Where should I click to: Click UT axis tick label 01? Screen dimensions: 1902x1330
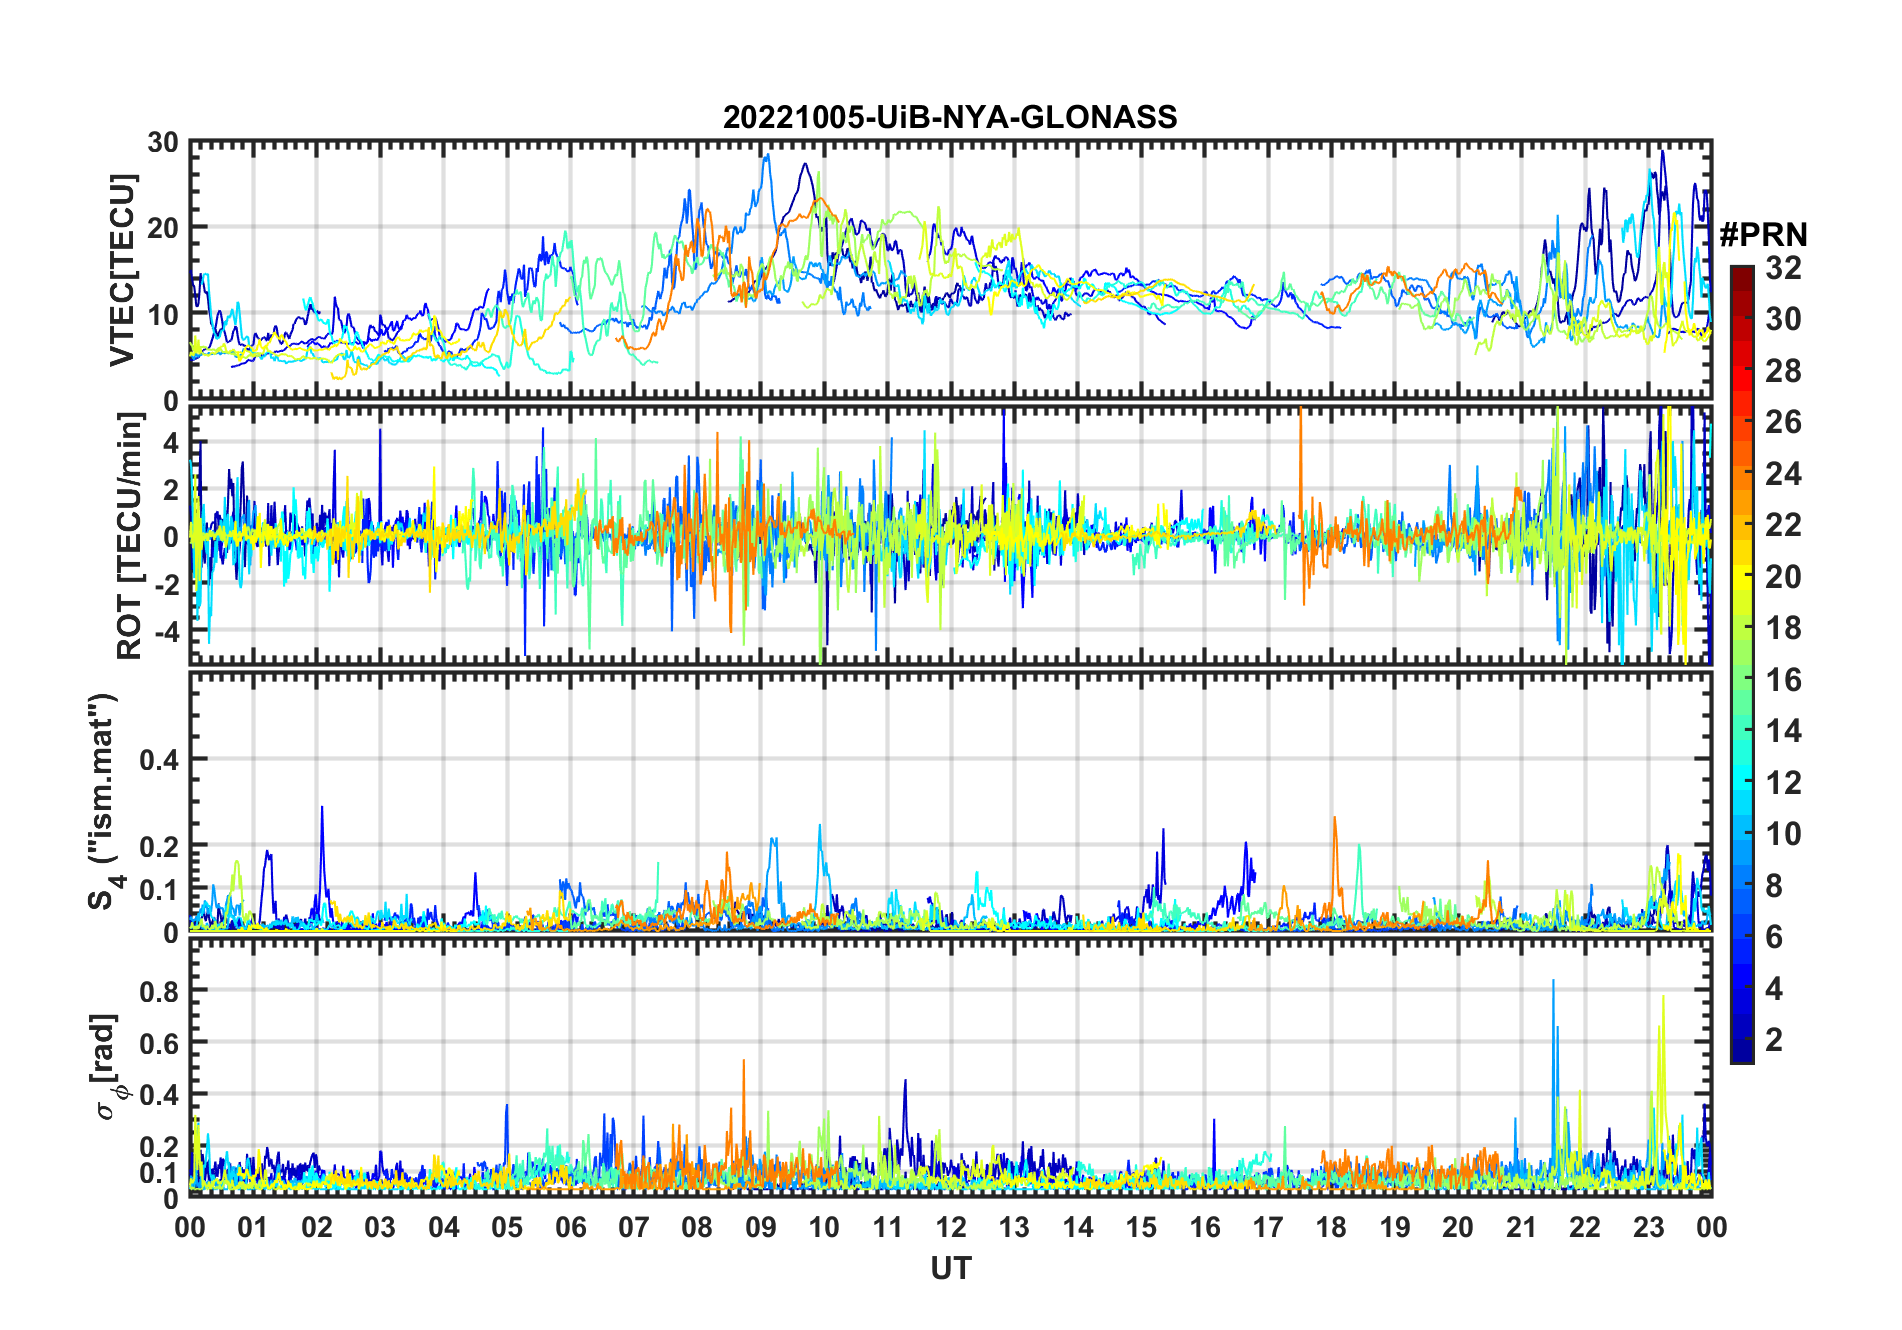coord(253,1227)
